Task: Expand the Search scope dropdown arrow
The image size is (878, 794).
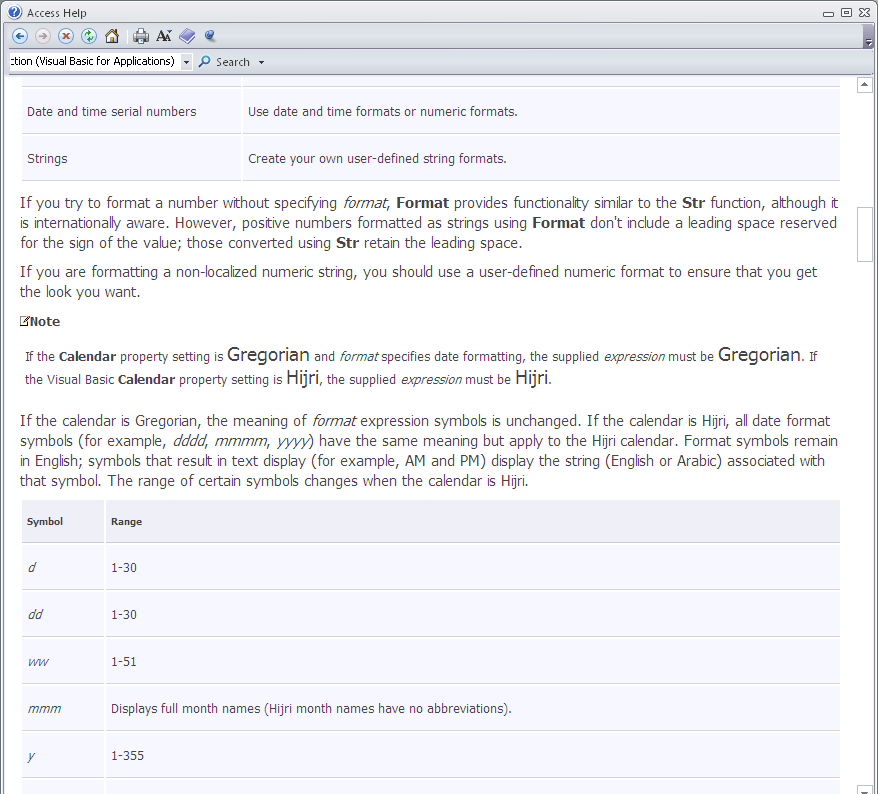Action: pyautogui.click(x=261, y=62)
